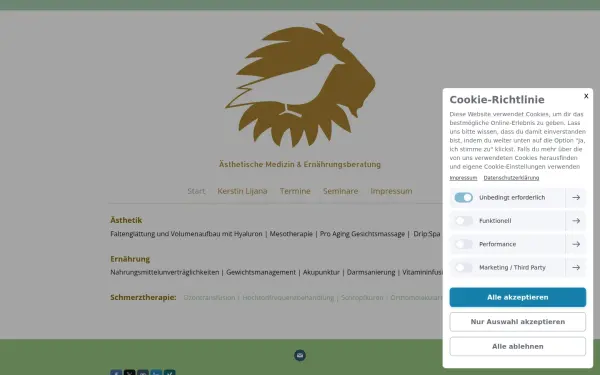This screenshot has width=600, height=375.
Task: Click the 'Akupunktur' text
Action: 321,272
